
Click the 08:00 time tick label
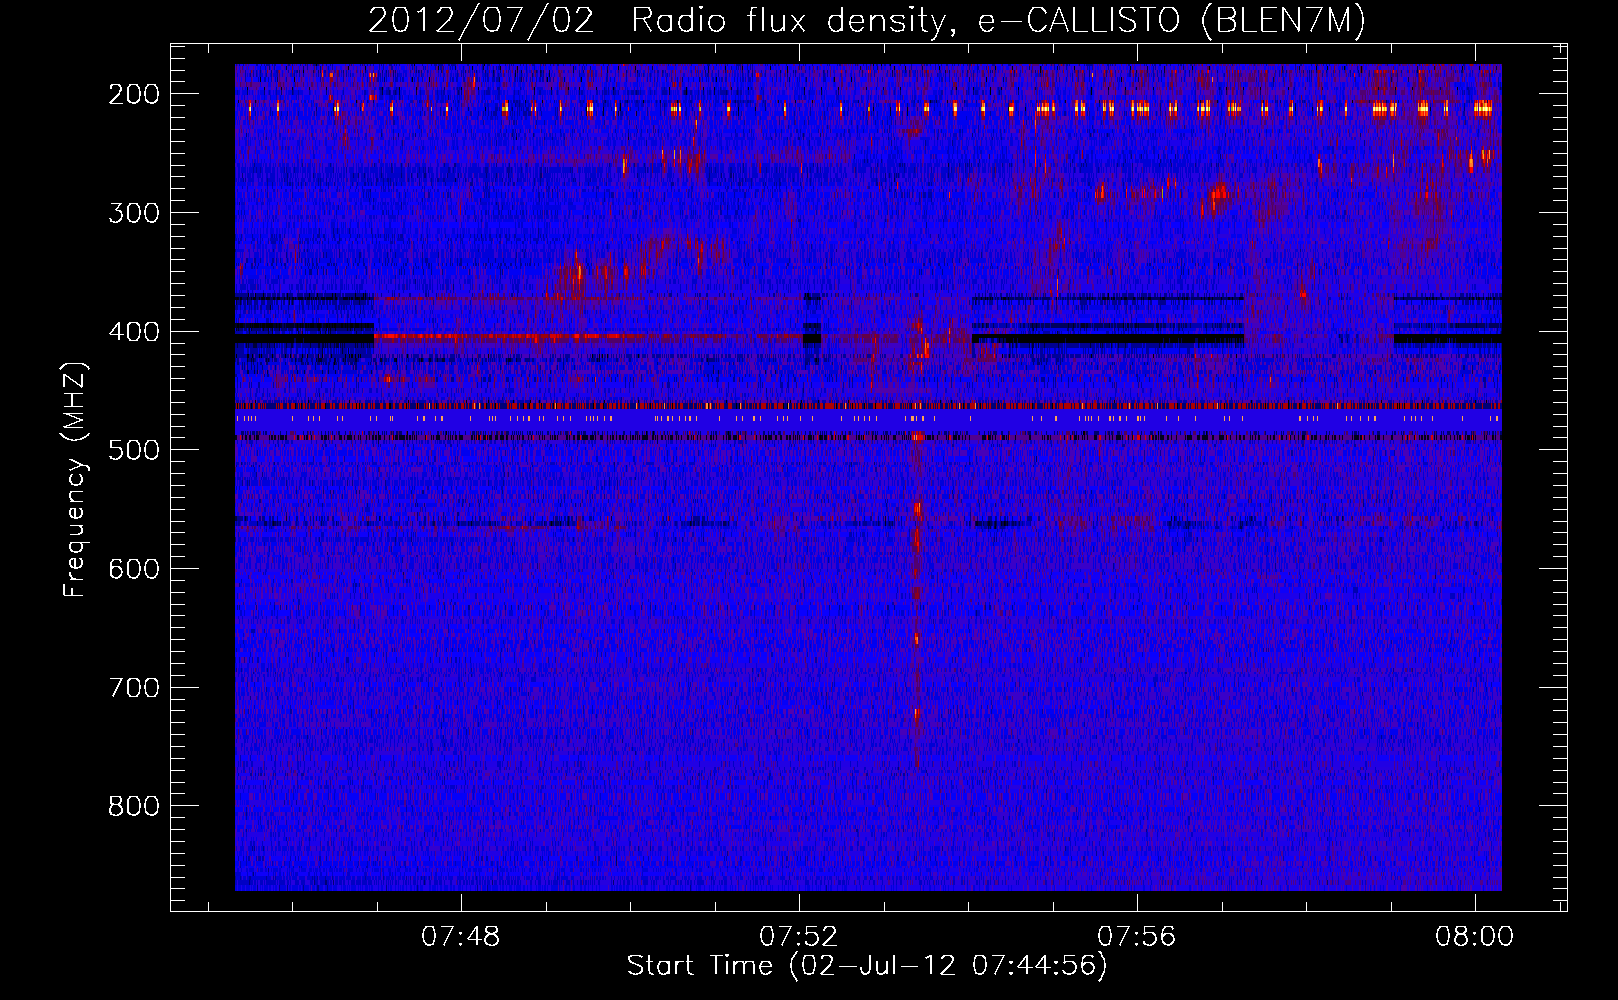point(1475,937)
